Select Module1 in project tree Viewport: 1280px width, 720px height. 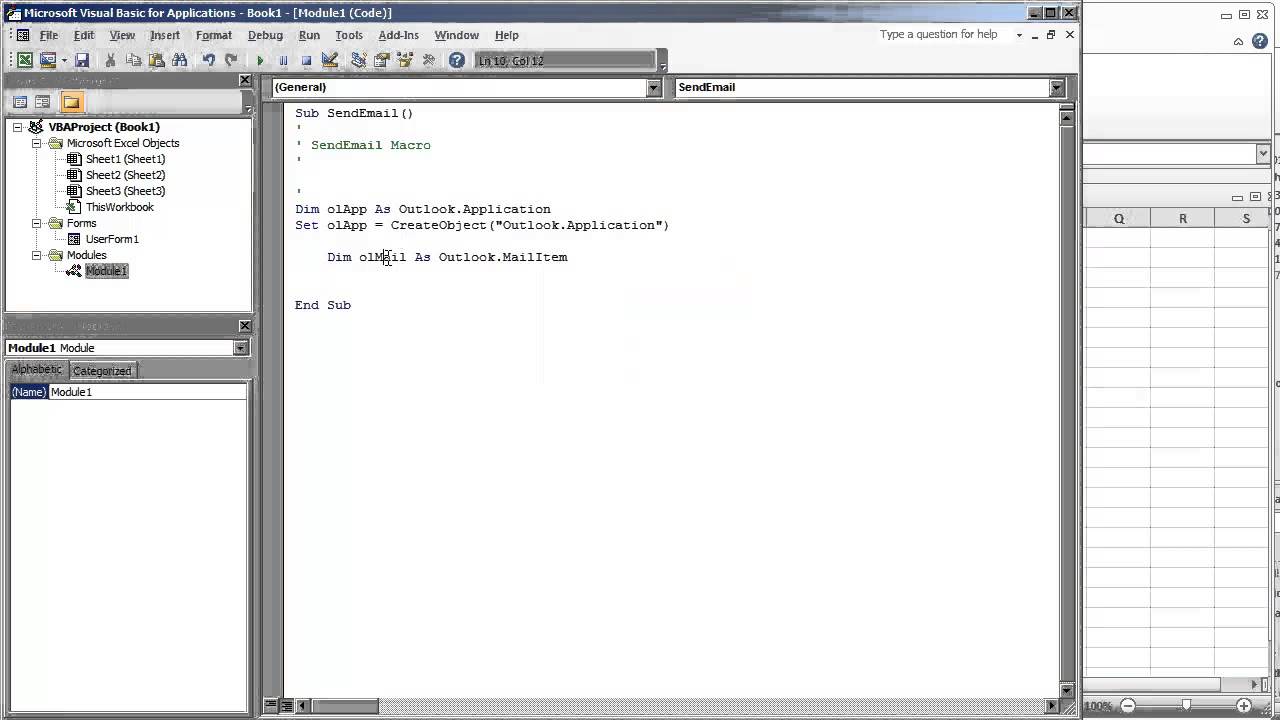[x=106, y=271]
